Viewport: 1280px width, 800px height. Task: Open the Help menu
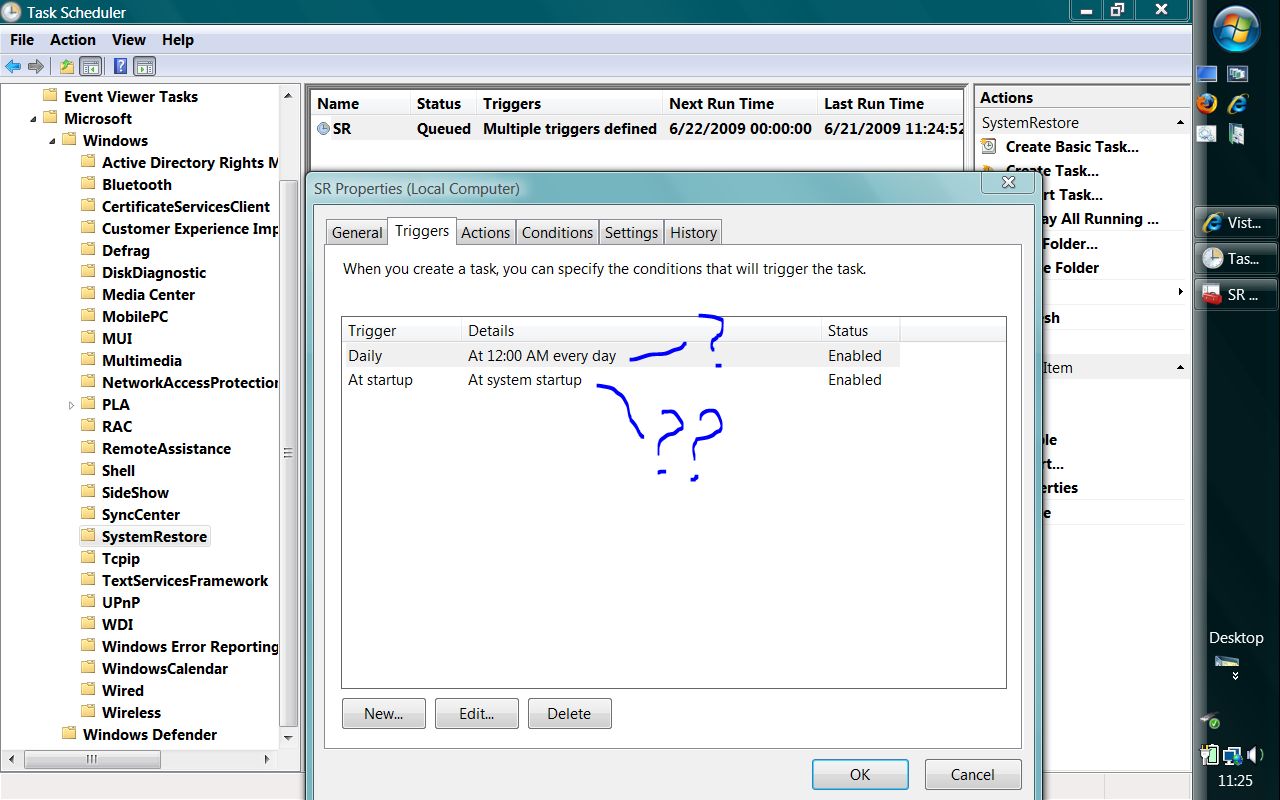click(178, 40)
